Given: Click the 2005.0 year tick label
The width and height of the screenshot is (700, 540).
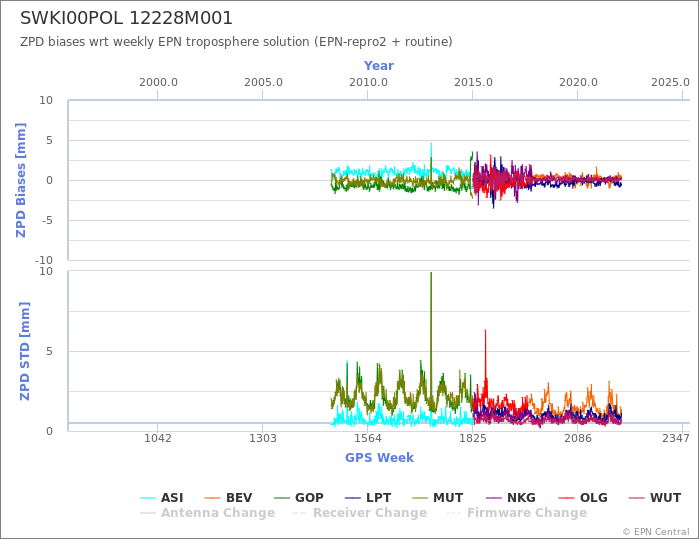Looking at the screenshot, I should pyautogui.click(x=263, y=83).
